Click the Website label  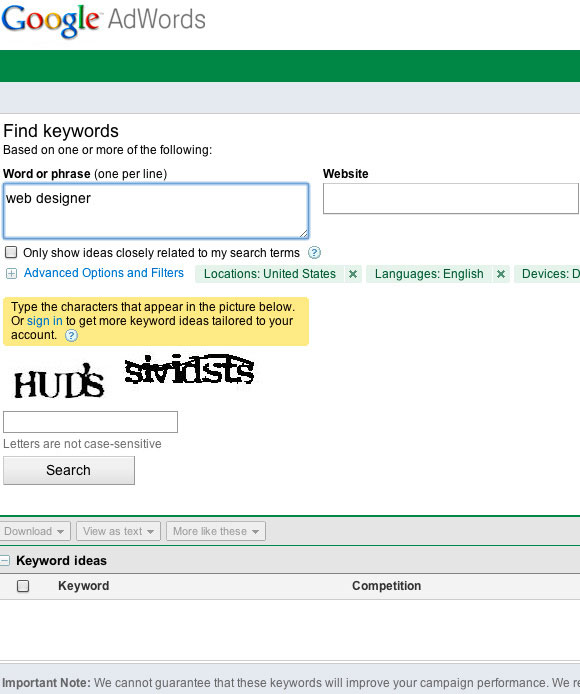346,174
